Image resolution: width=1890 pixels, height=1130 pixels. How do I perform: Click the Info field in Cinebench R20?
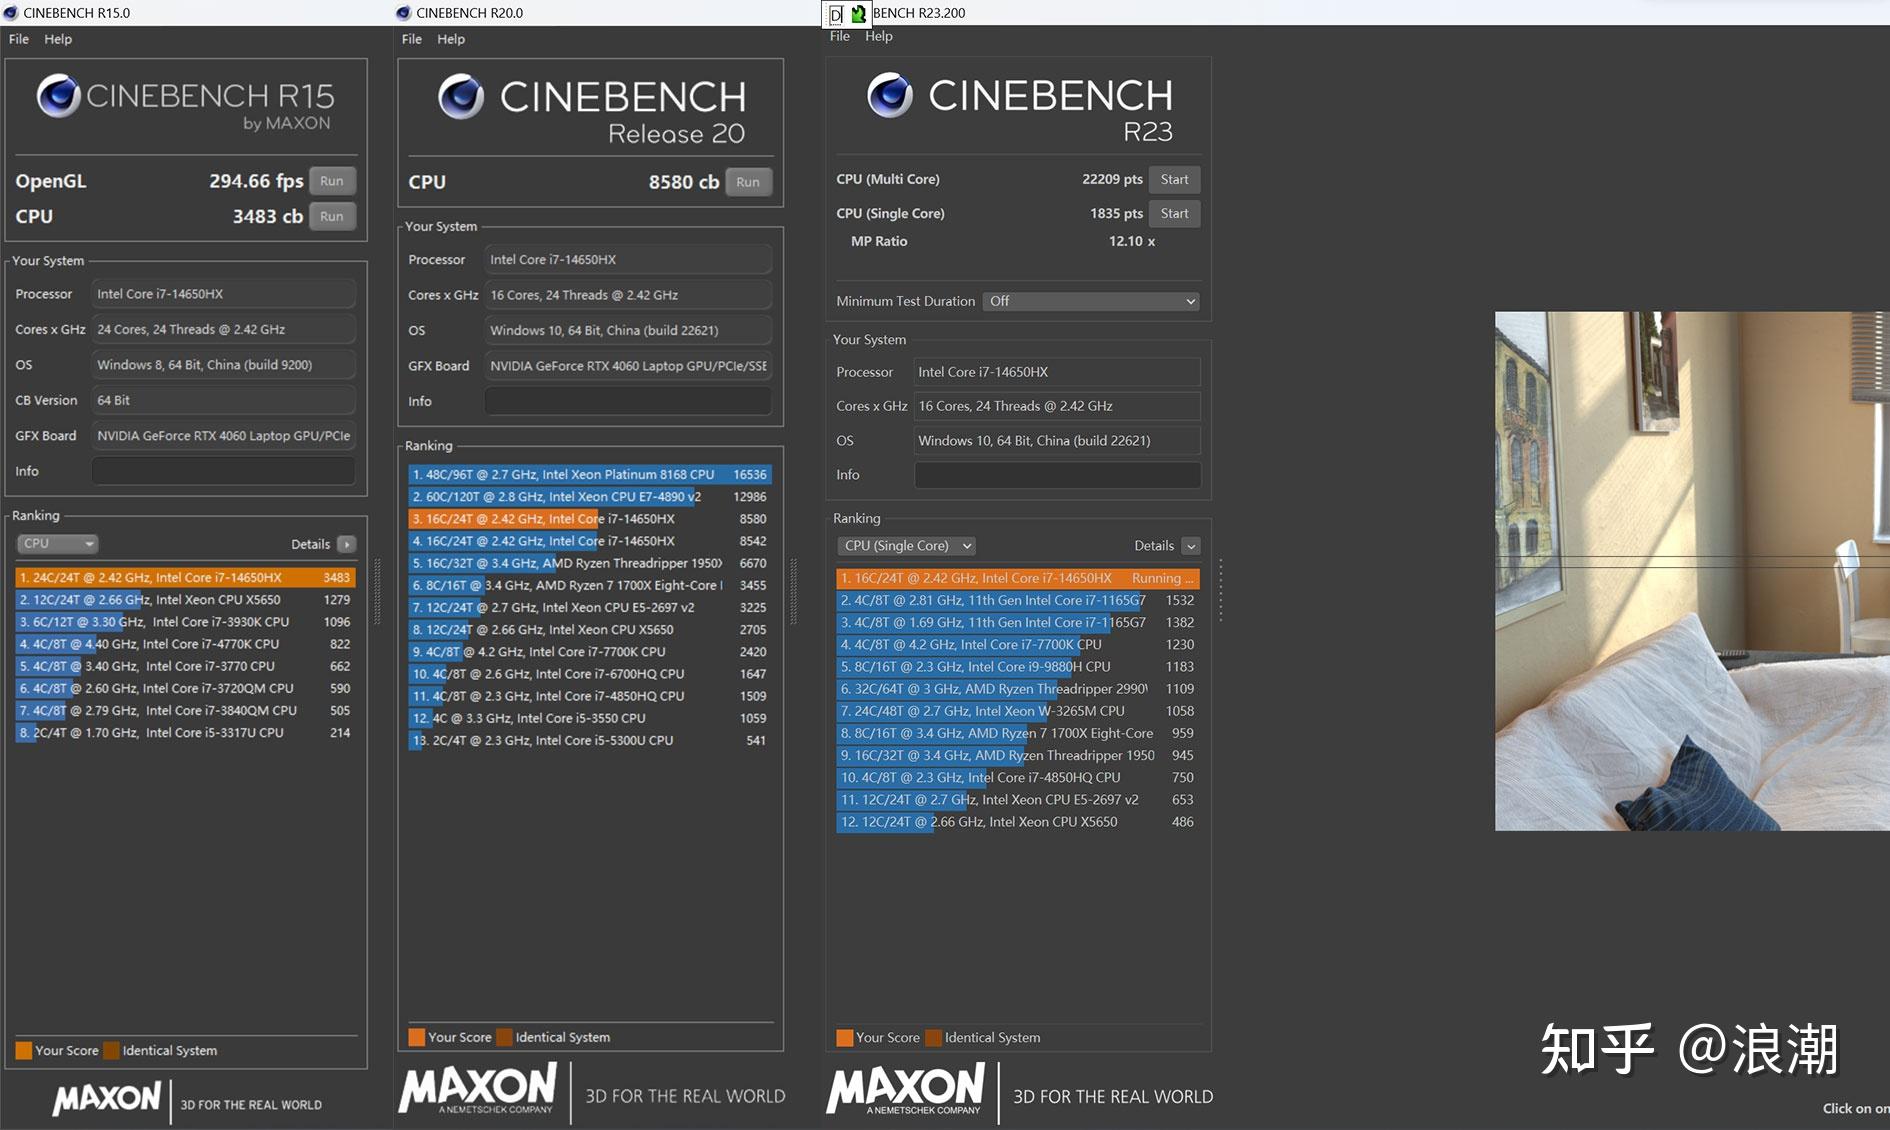click(628, 401)
